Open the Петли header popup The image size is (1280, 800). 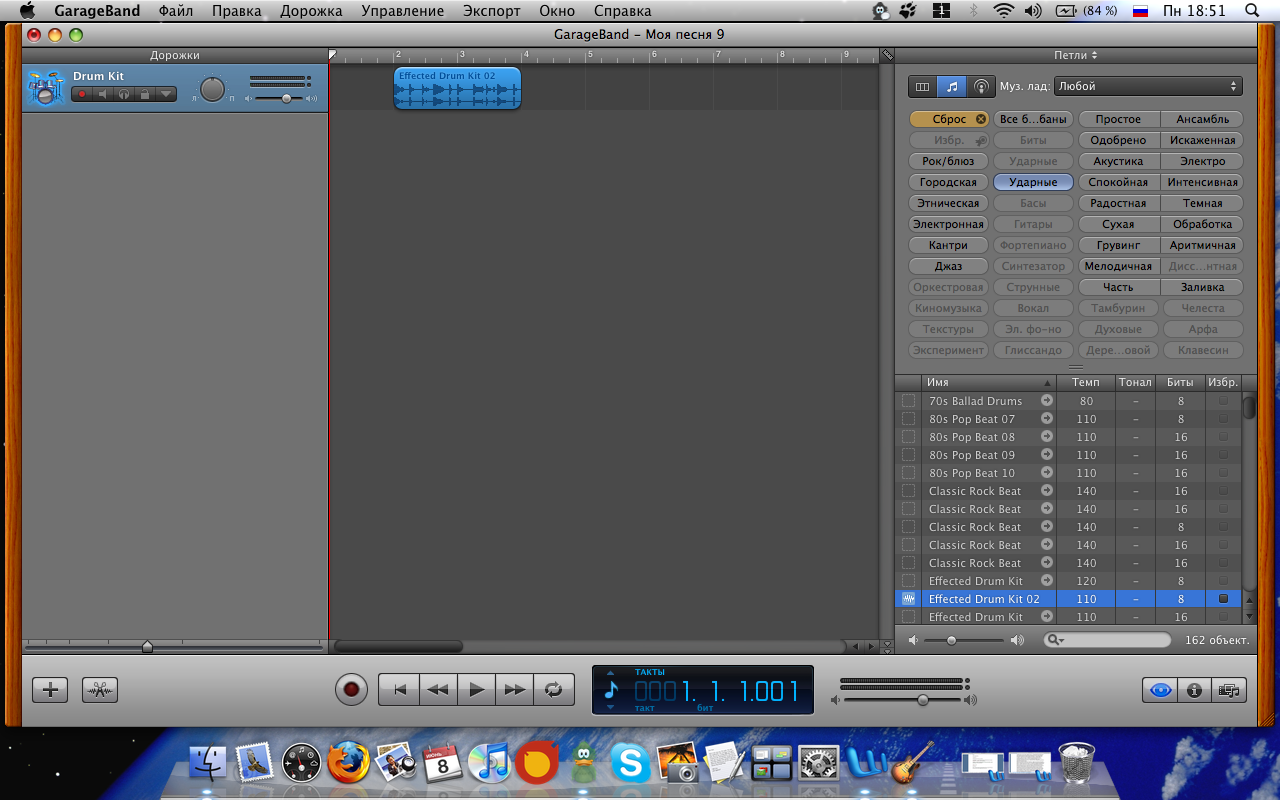(1076, 55)
